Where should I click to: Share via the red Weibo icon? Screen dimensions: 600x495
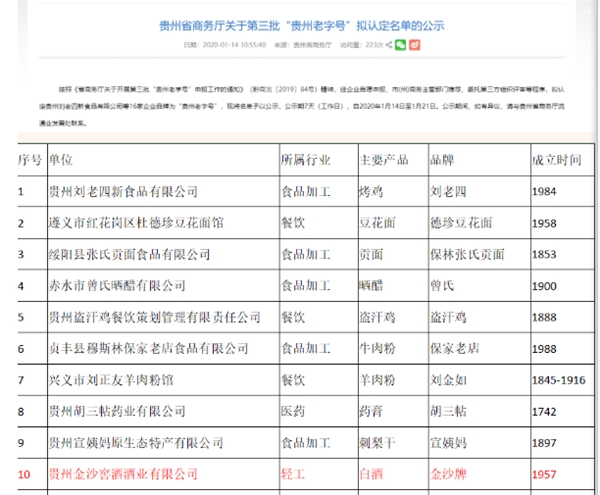(414, 45)
